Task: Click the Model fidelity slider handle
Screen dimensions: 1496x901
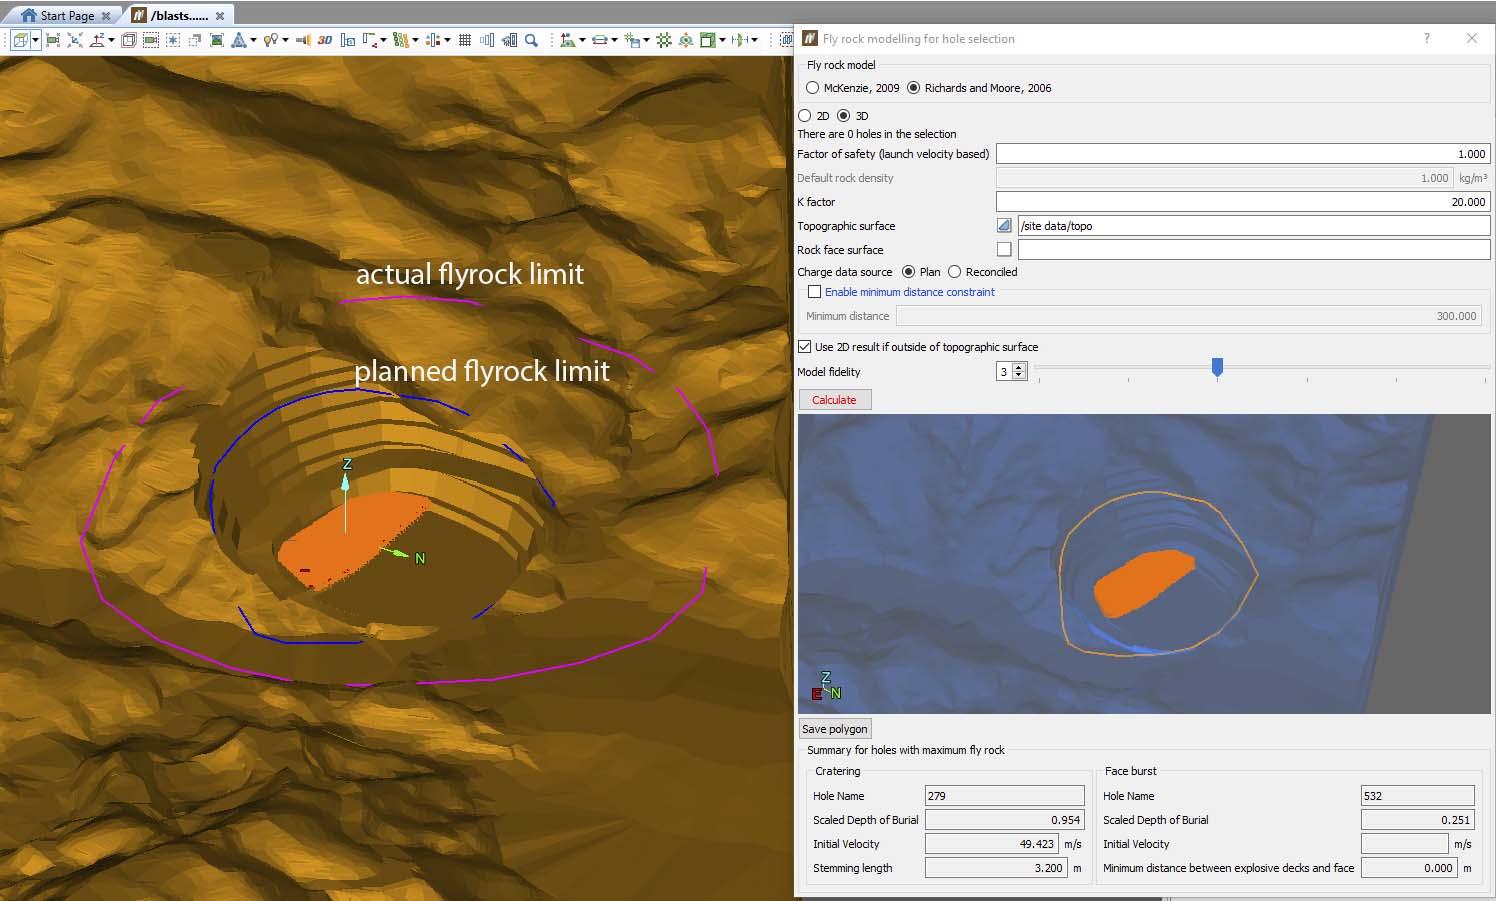Action: (1217, 368)
